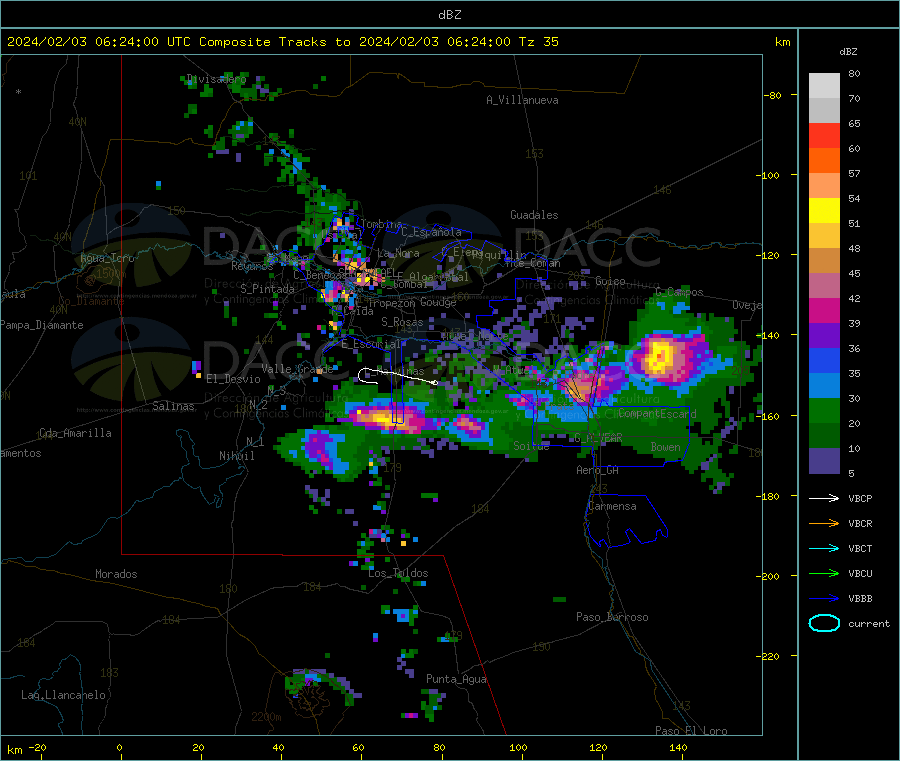
Task: Click the white VBCP arrow legend icon
Action: [824, 498]
